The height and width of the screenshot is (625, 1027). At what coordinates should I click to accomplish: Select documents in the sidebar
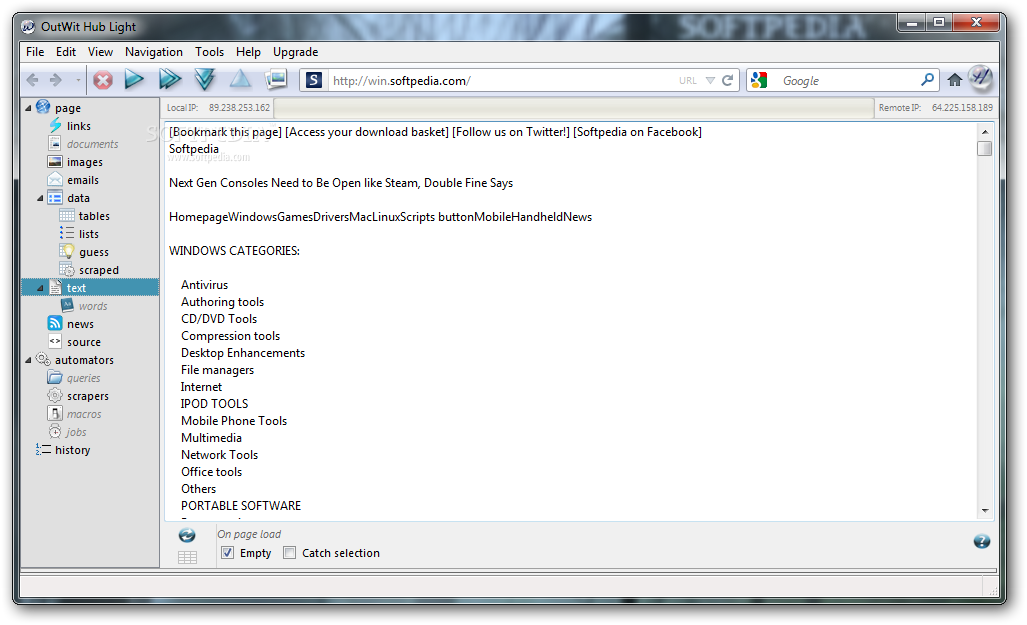92,144
